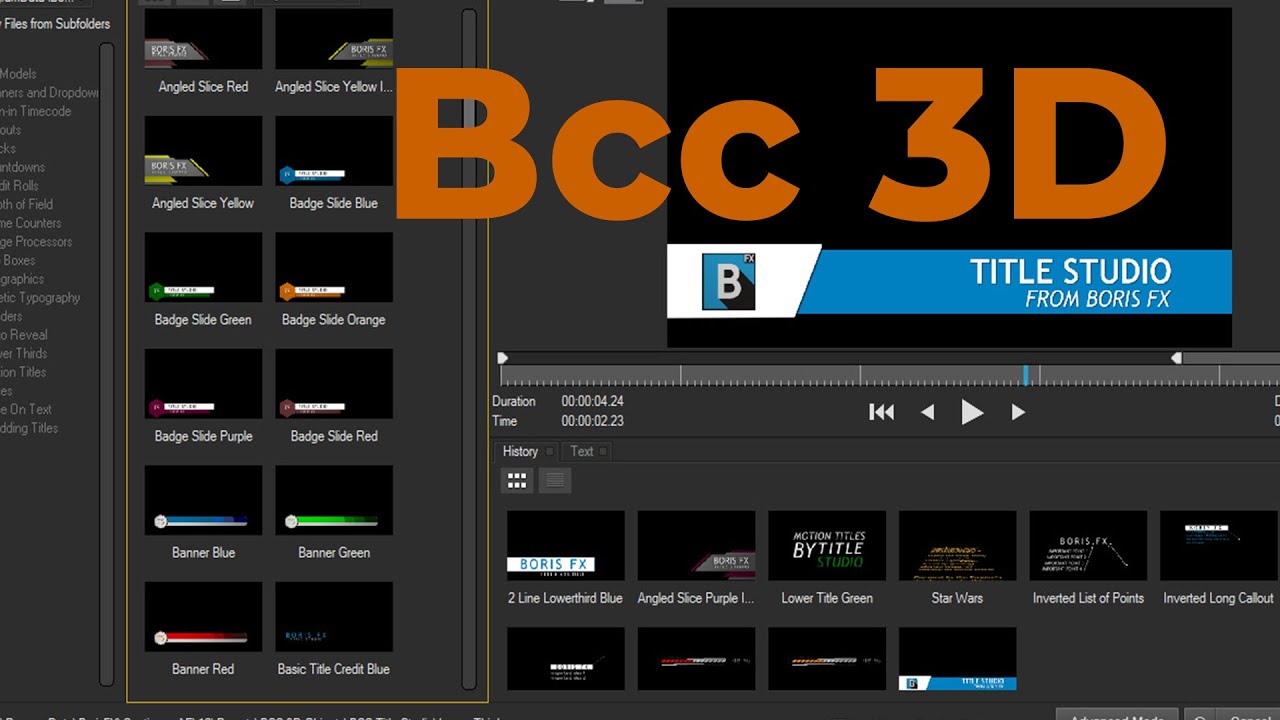Select the Image Processors category
1280x720 pixels.
(36, 242)
